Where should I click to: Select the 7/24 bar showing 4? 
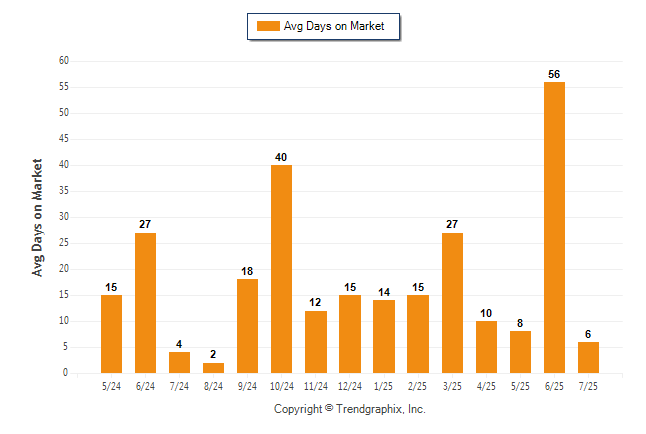[179, 363]
